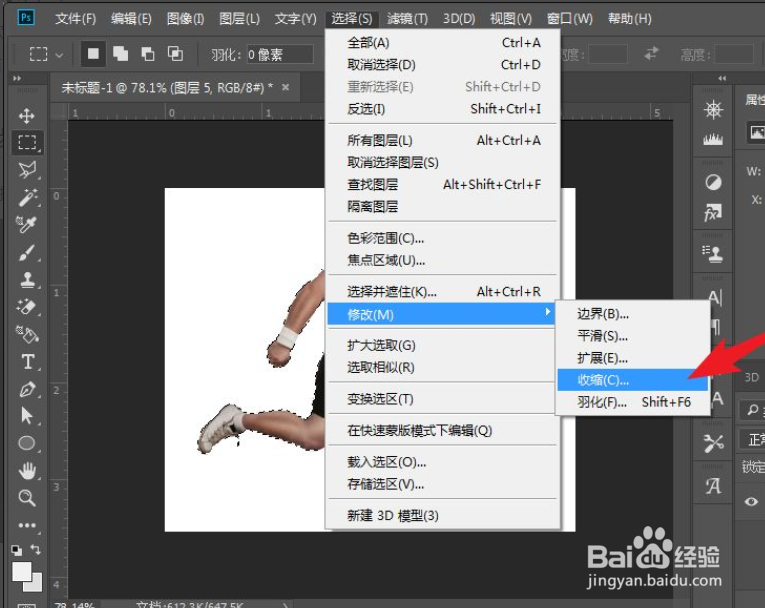Click the New Selection mode button
This screenshot has height=608, width=765.
coord(93,53)
